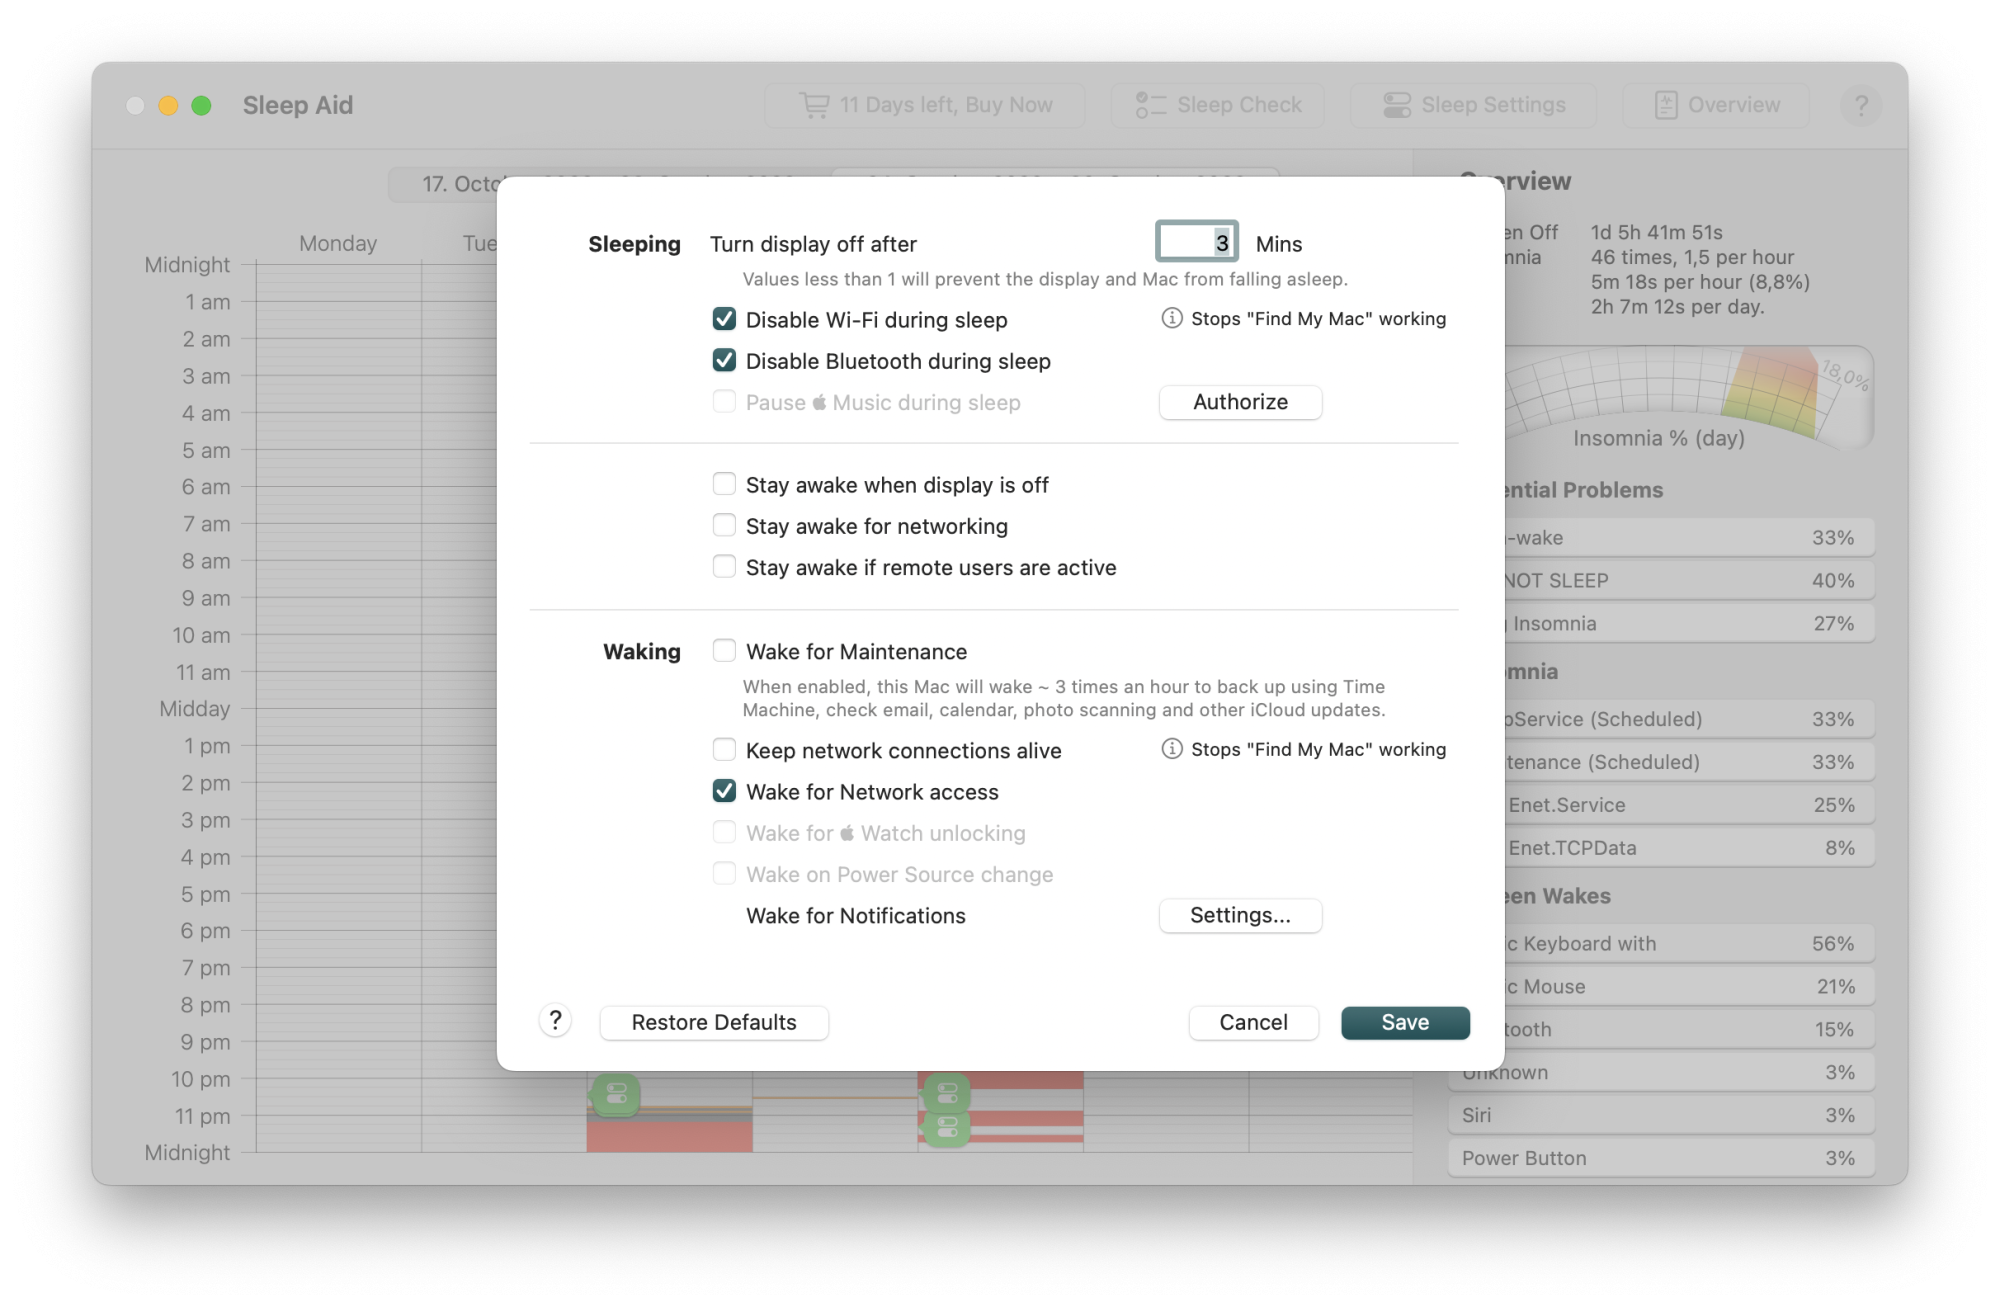Open Sleep Check from toolbar

click(1218, 105)
